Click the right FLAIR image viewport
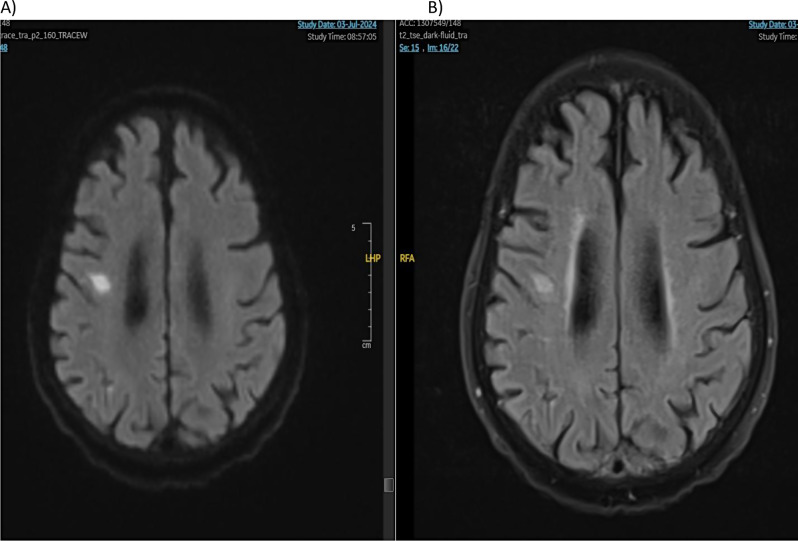The width and height of the screenshot is (798, 541). [597, 280]
